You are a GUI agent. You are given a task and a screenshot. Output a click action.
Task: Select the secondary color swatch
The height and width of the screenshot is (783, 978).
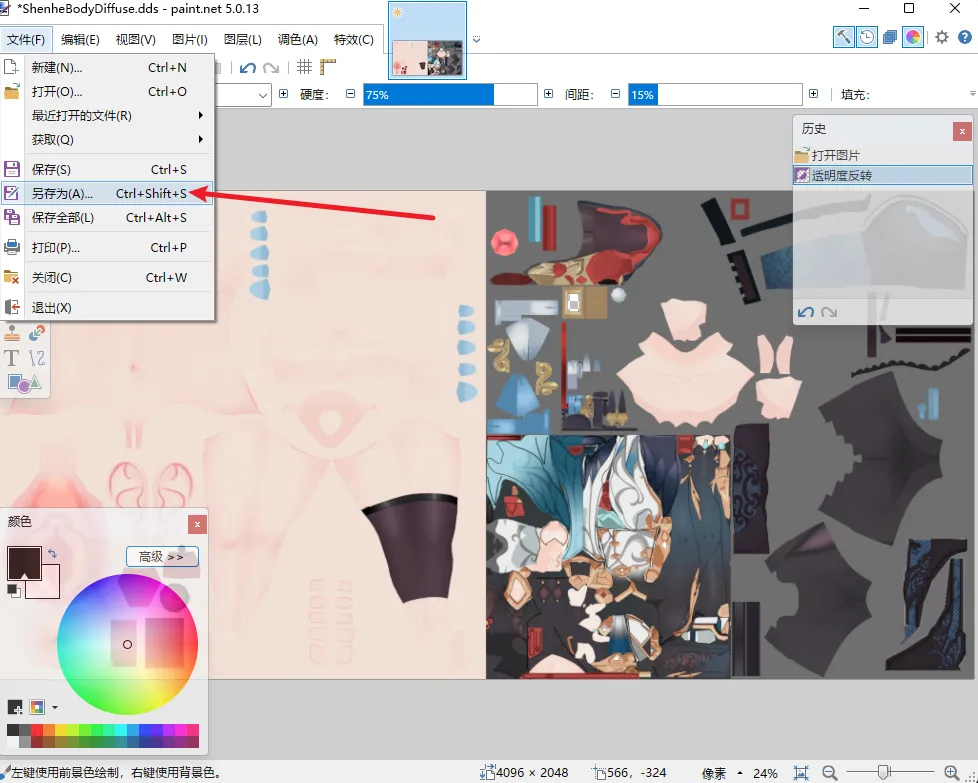50,588
